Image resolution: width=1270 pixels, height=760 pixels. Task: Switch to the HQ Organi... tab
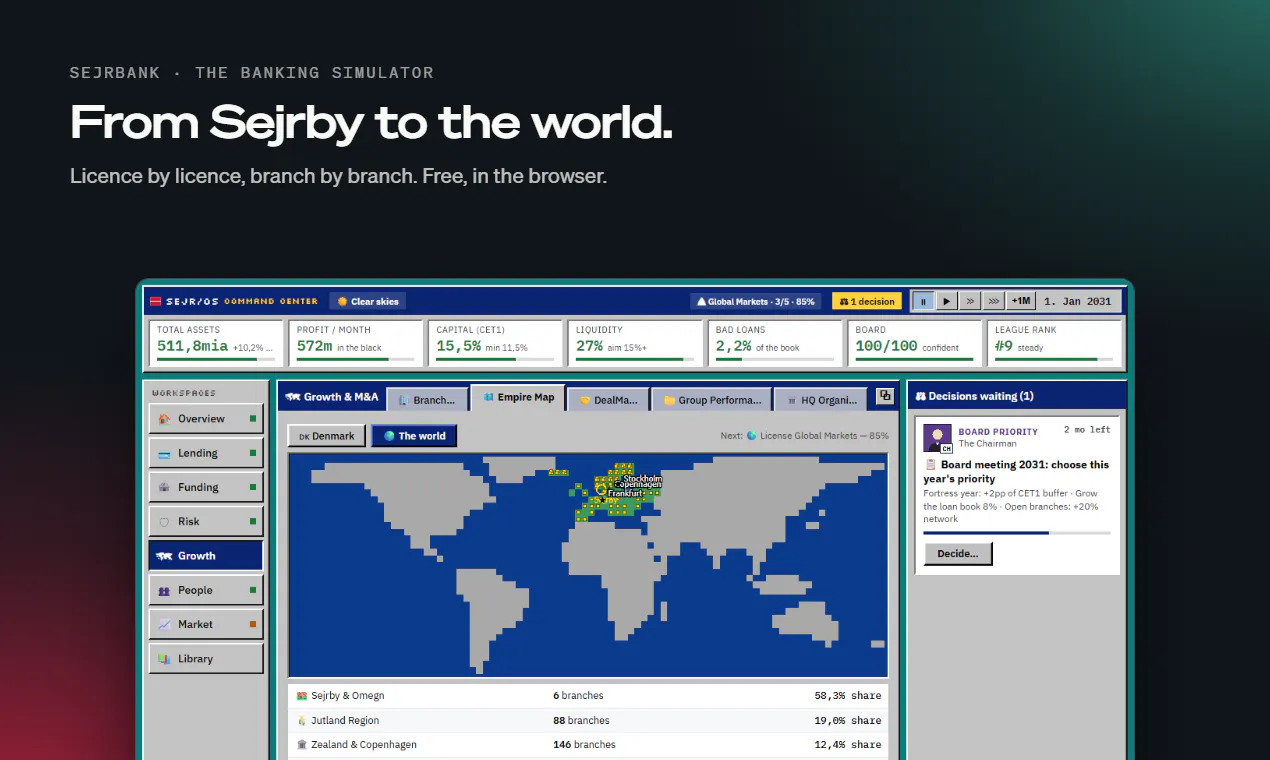820,399
